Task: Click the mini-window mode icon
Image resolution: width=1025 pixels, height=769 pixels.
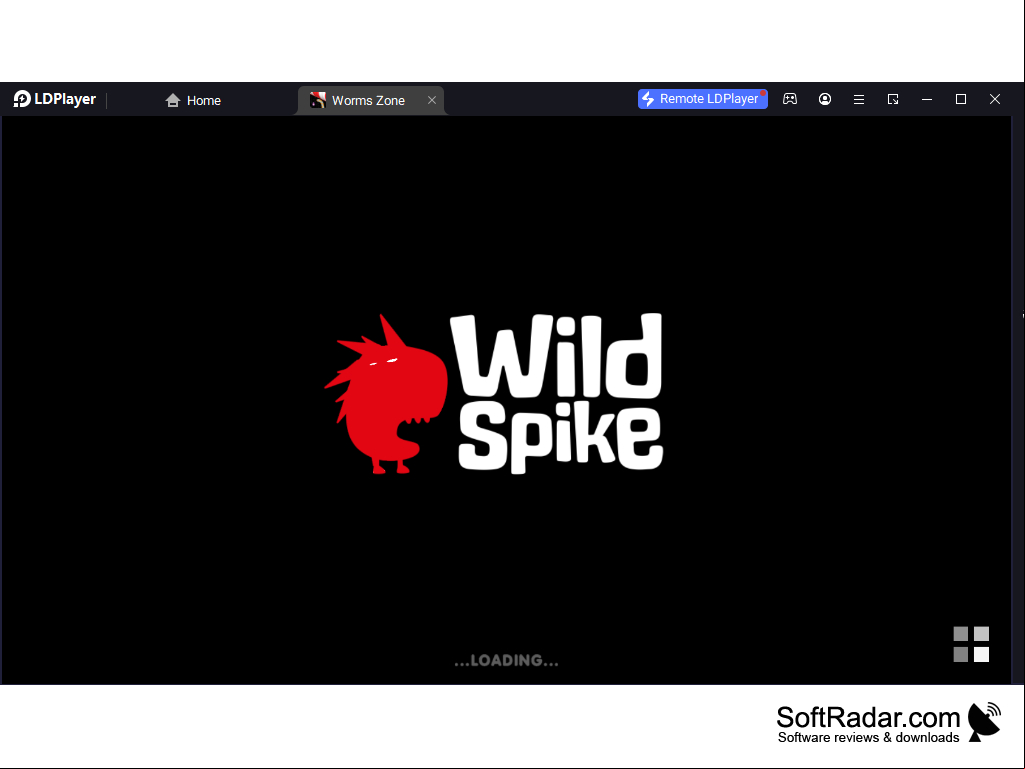Action: 893,99
